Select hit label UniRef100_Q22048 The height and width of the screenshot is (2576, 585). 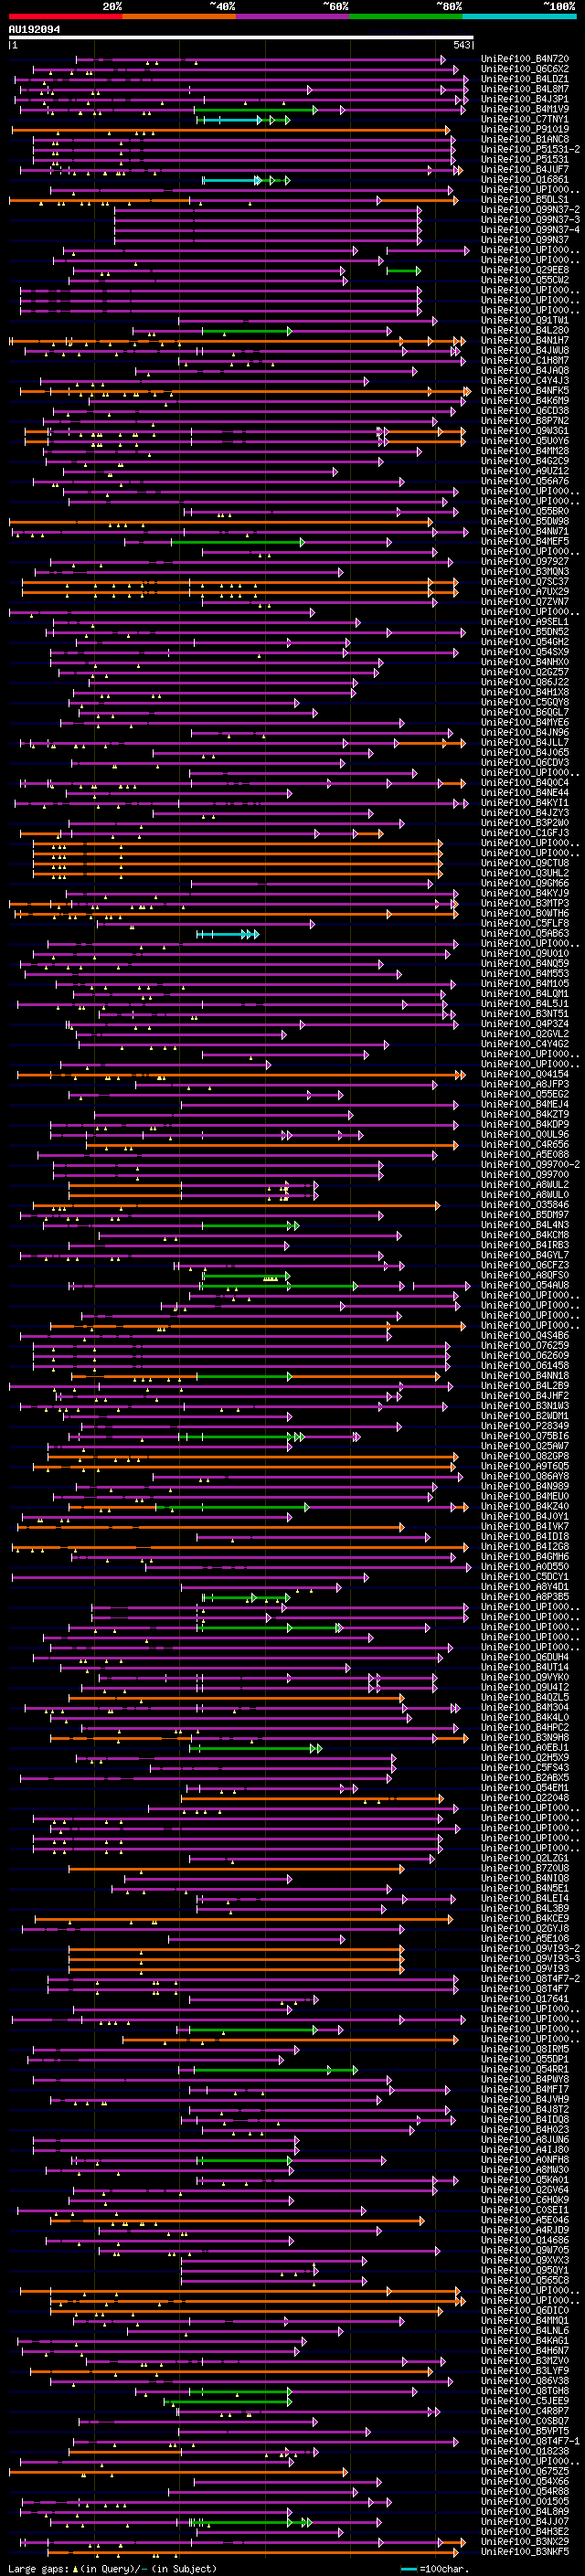pos(525,1800)
